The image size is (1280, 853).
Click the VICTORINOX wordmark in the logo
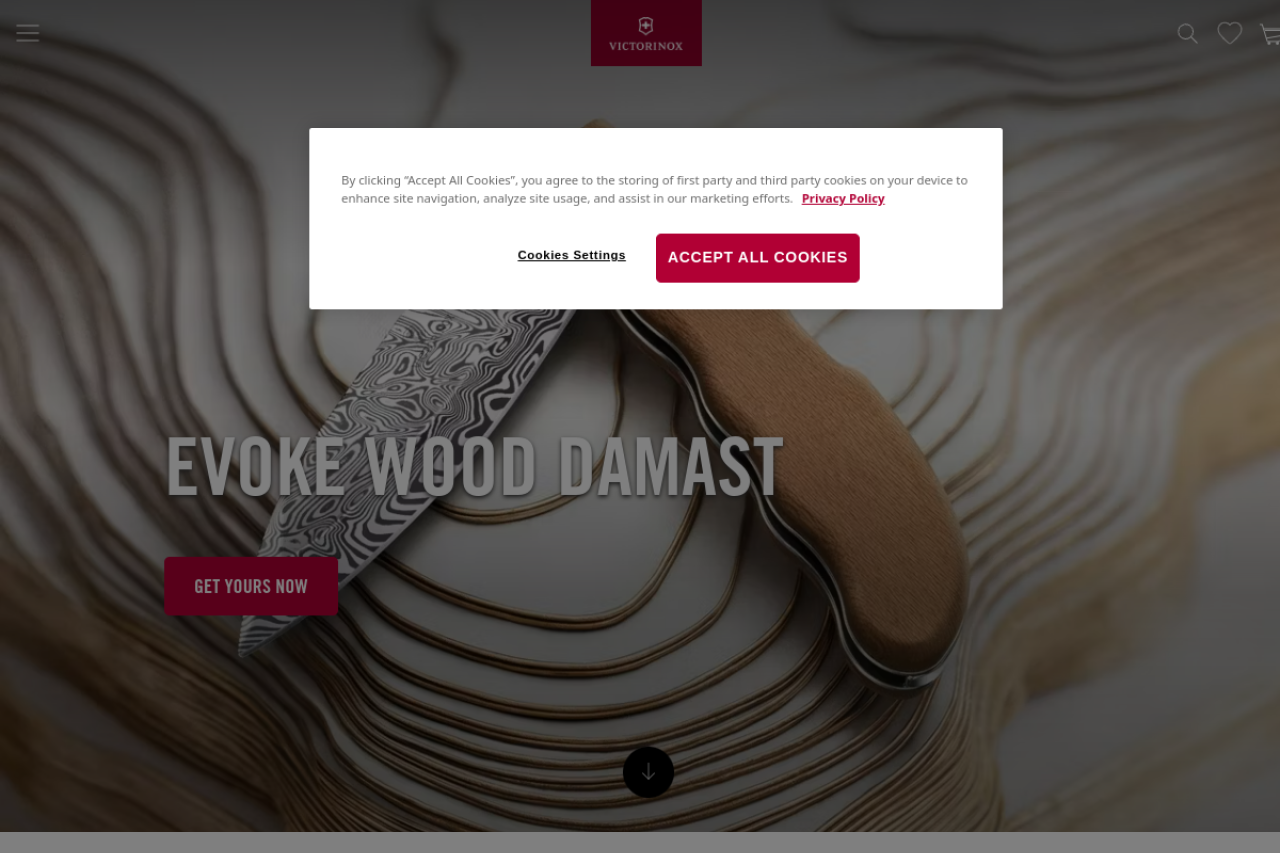646,46
